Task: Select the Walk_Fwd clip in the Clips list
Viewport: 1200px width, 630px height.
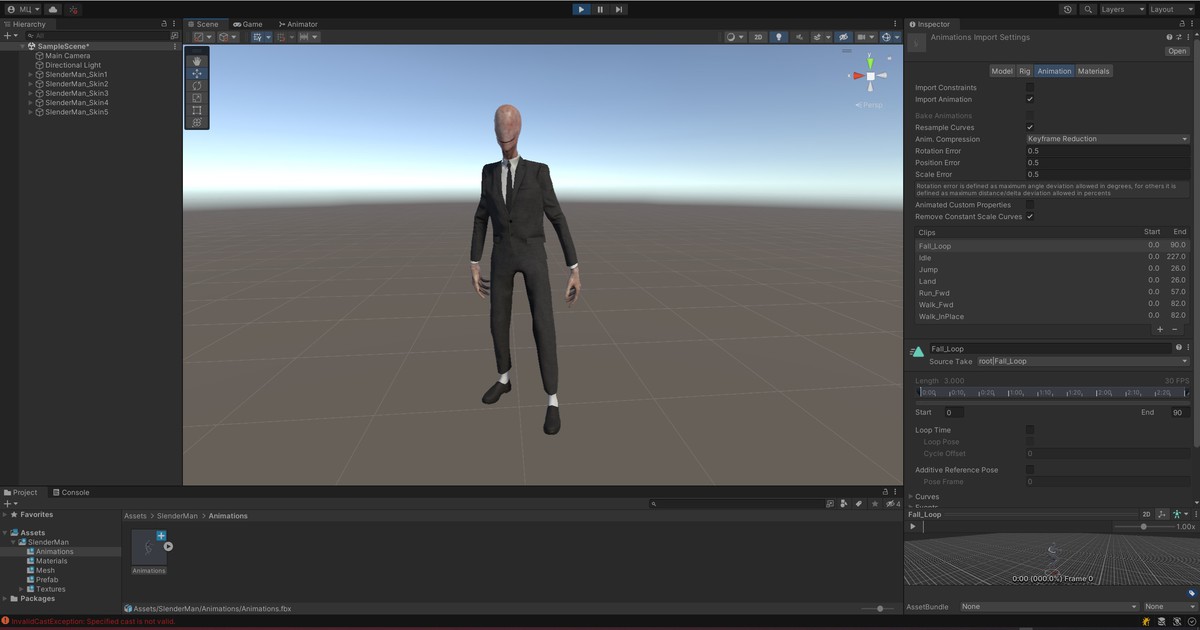Action: click(x=936, y=304)
